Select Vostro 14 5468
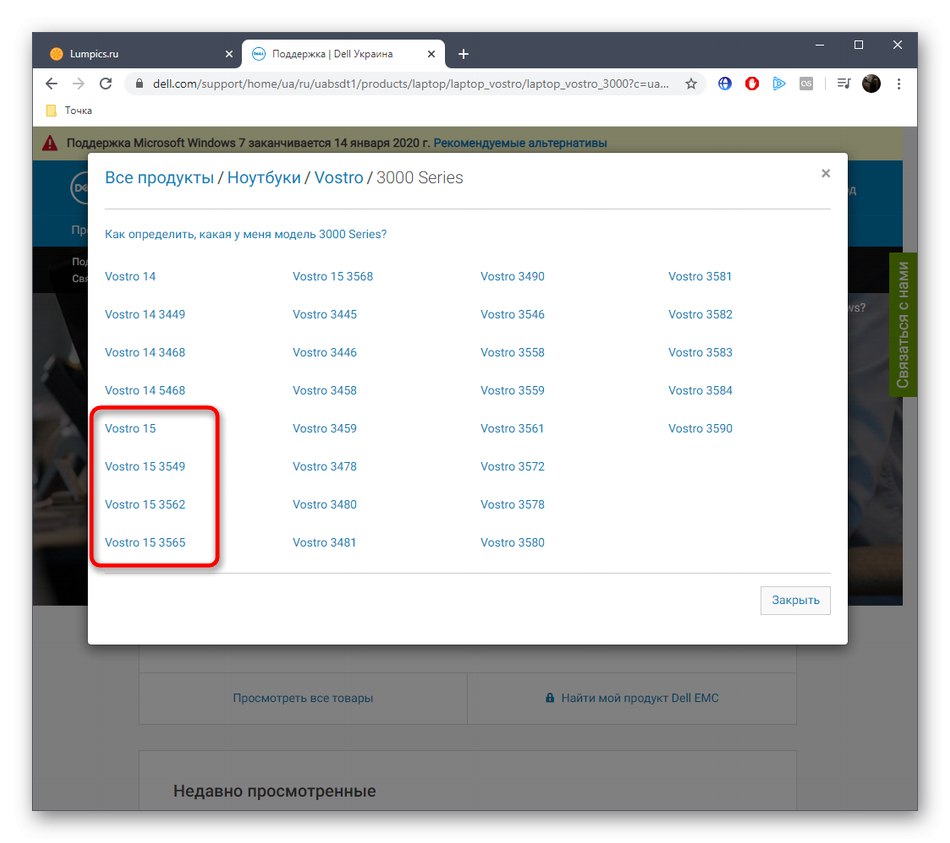The height and width of the screenshot is (843, 950). click(145, 391)
